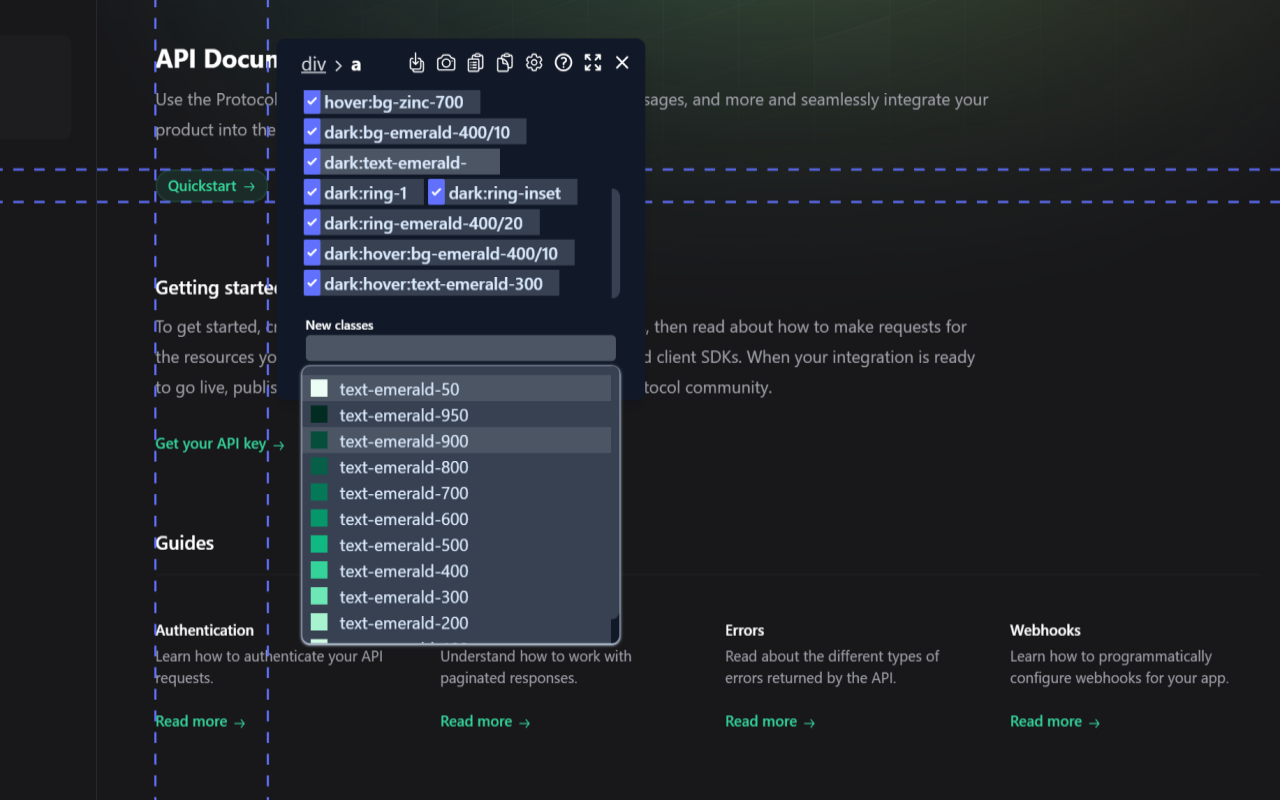The height and width of the screenshot is (800, 1280).
Task: Untick the dark:ring-1 class
Action: [312, 193]
